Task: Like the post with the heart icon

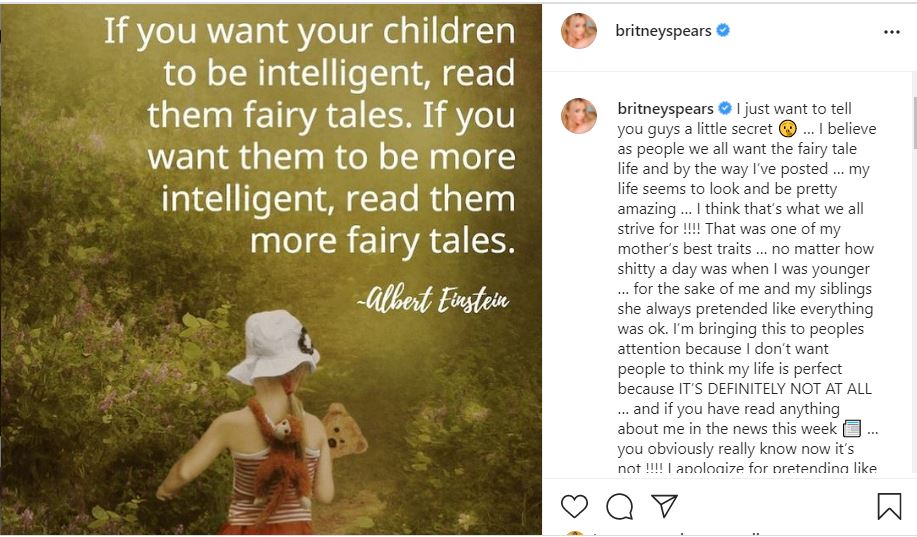Action: [574, 506]
